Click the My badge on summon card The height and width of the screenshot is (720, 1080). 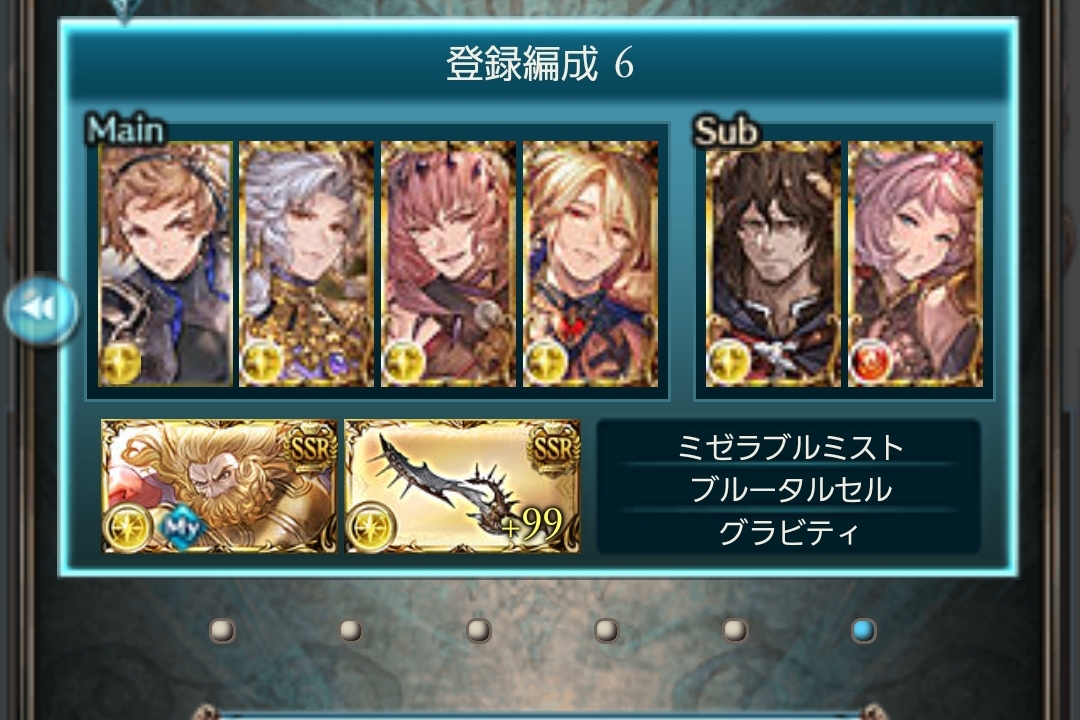click(x=182, y=529)
